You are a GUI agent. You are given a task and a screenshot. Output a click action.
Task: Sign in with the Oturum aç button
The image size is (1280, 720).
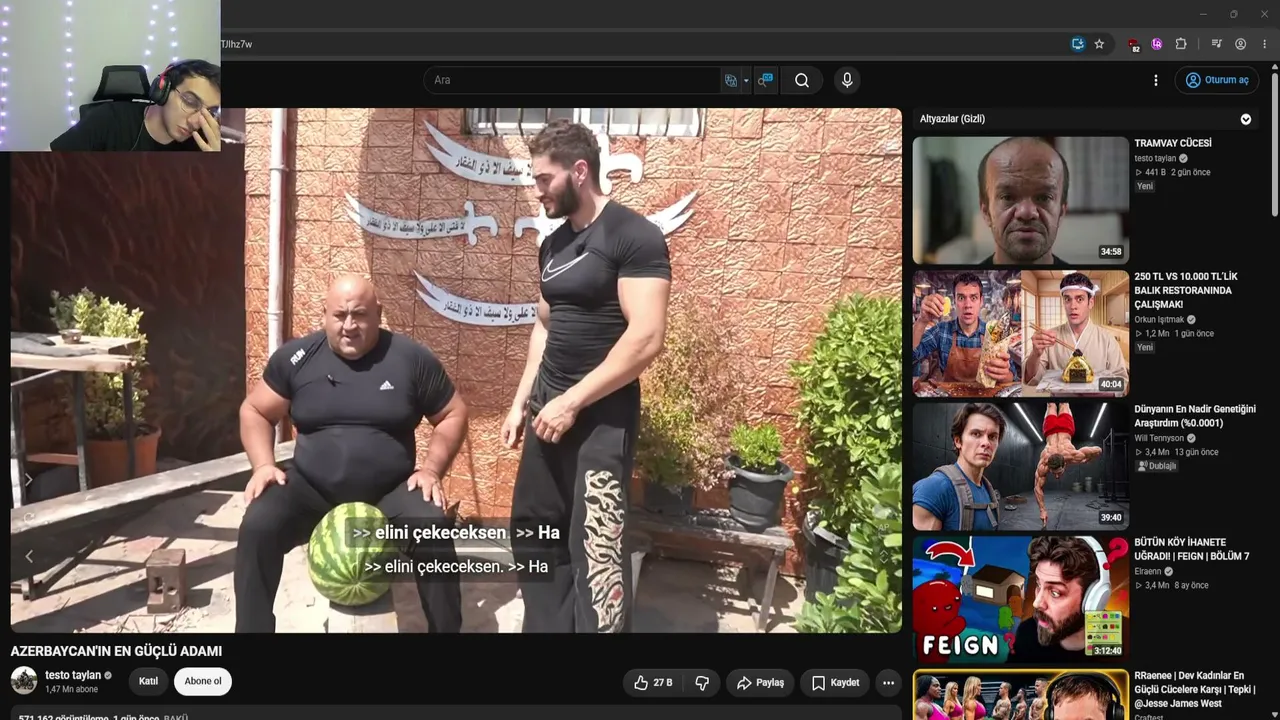coord(1217,80)
